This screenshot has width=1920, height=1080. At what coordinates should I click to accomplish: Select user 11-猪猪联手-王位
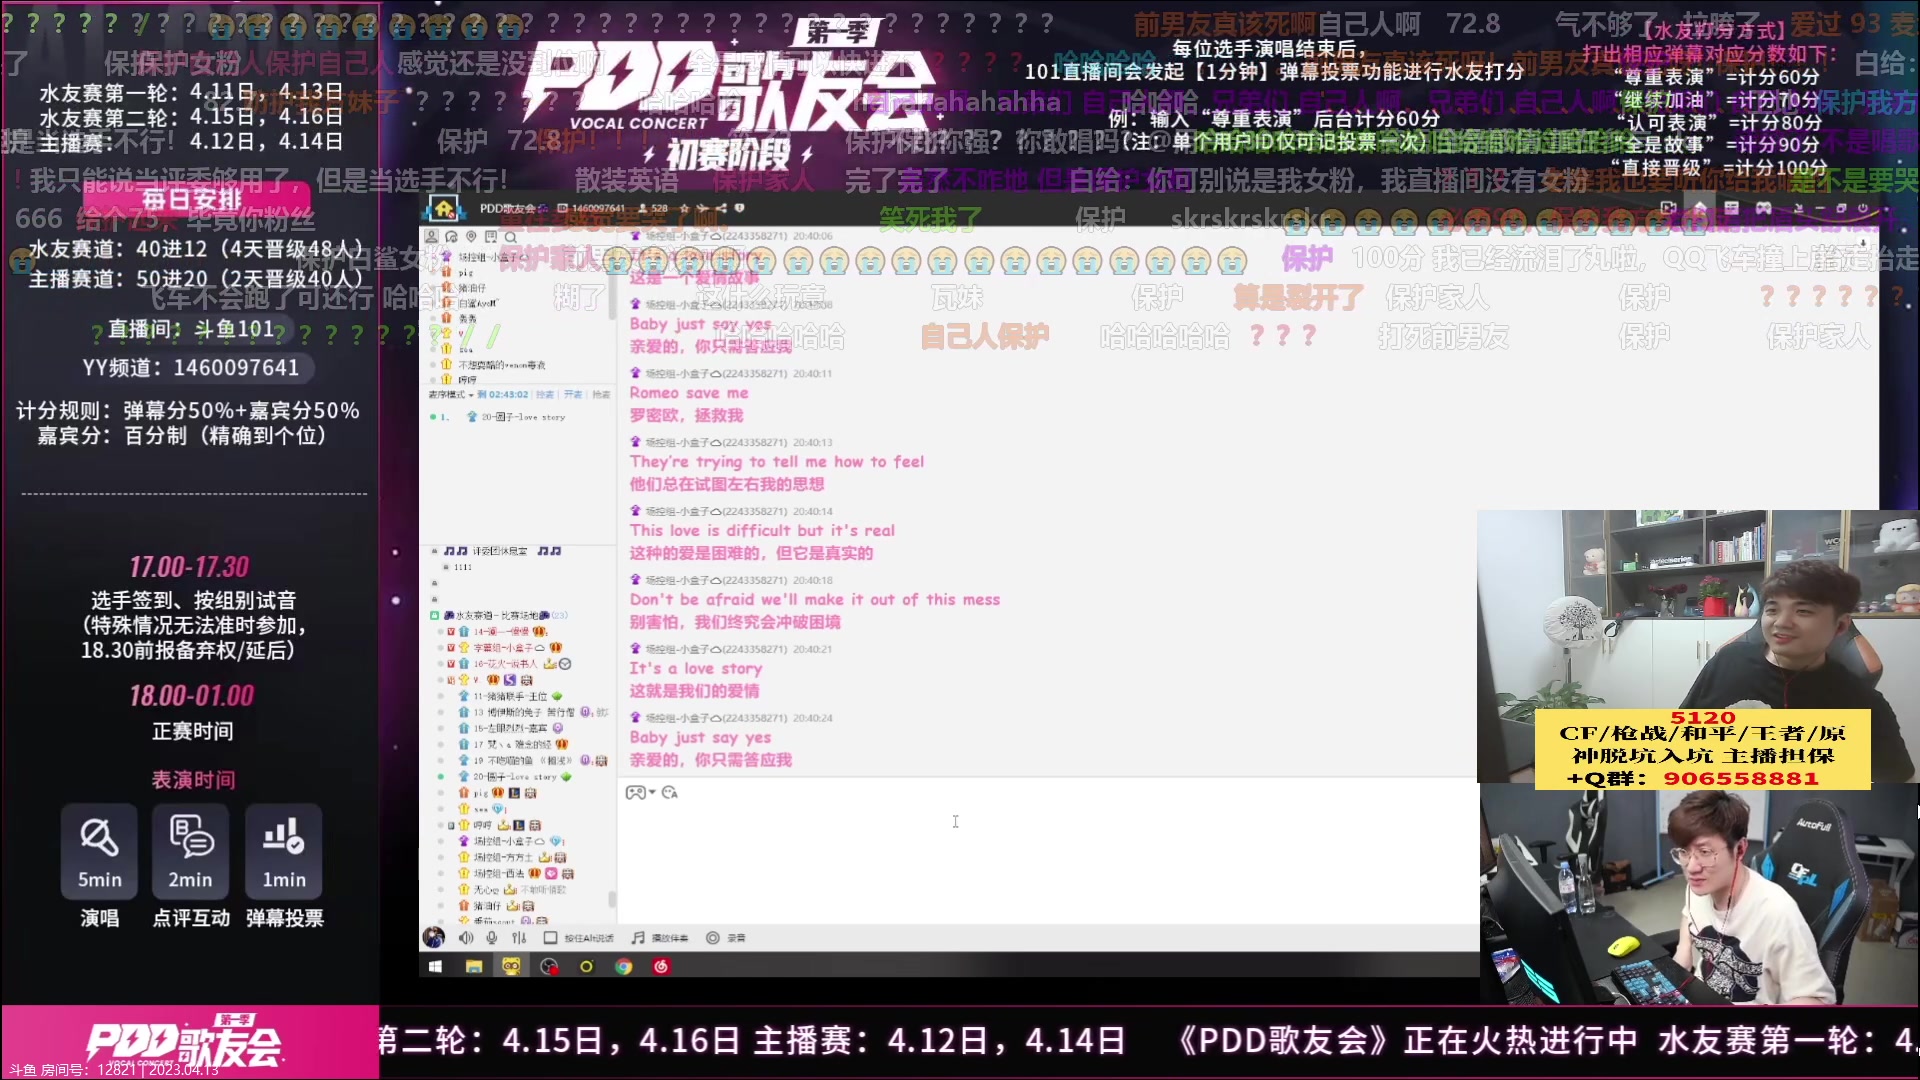pyautogui.click(x=510, y=696)
